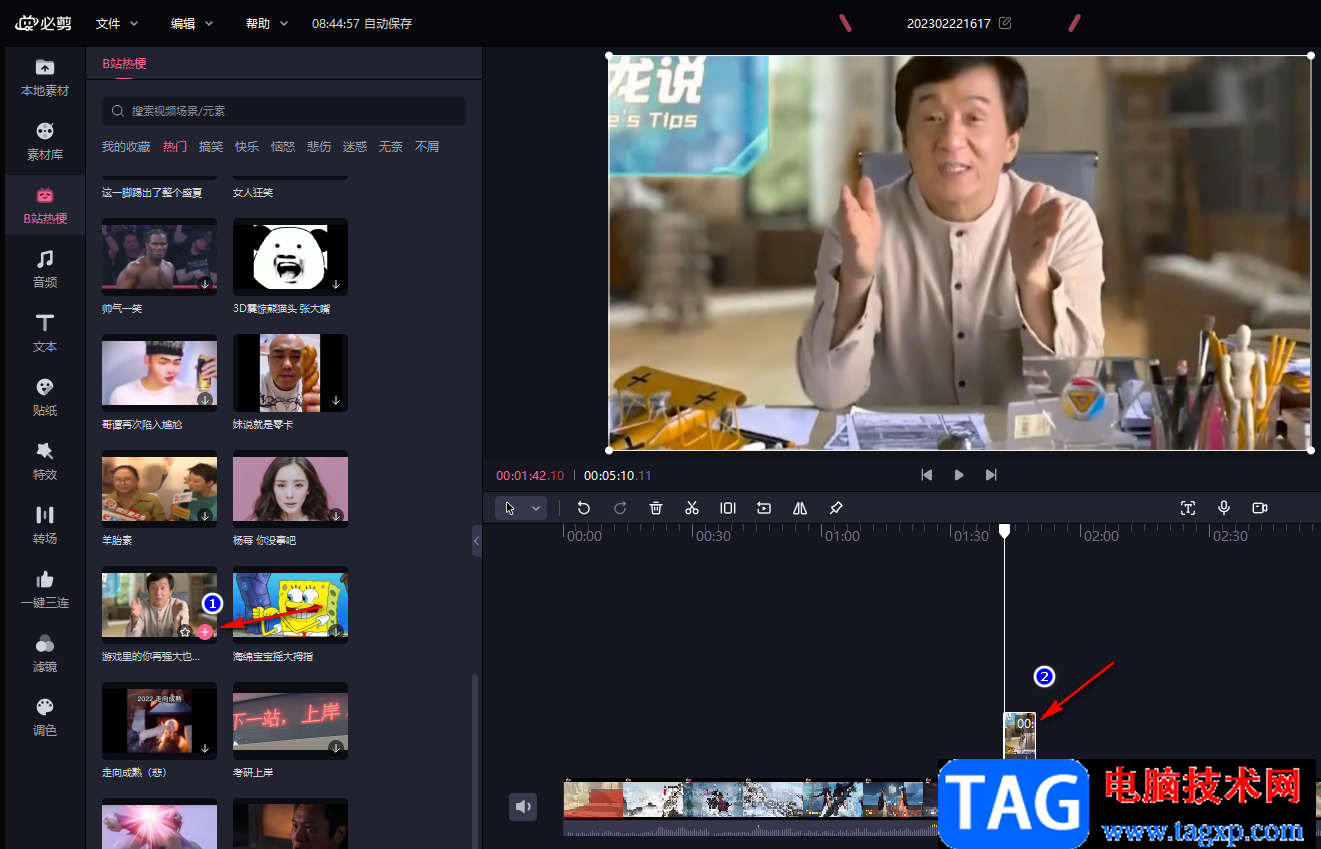Select the 妹说就是零卡 thumbnail
This screenshot has height=849, width=1321.
(x=290, y=373)
